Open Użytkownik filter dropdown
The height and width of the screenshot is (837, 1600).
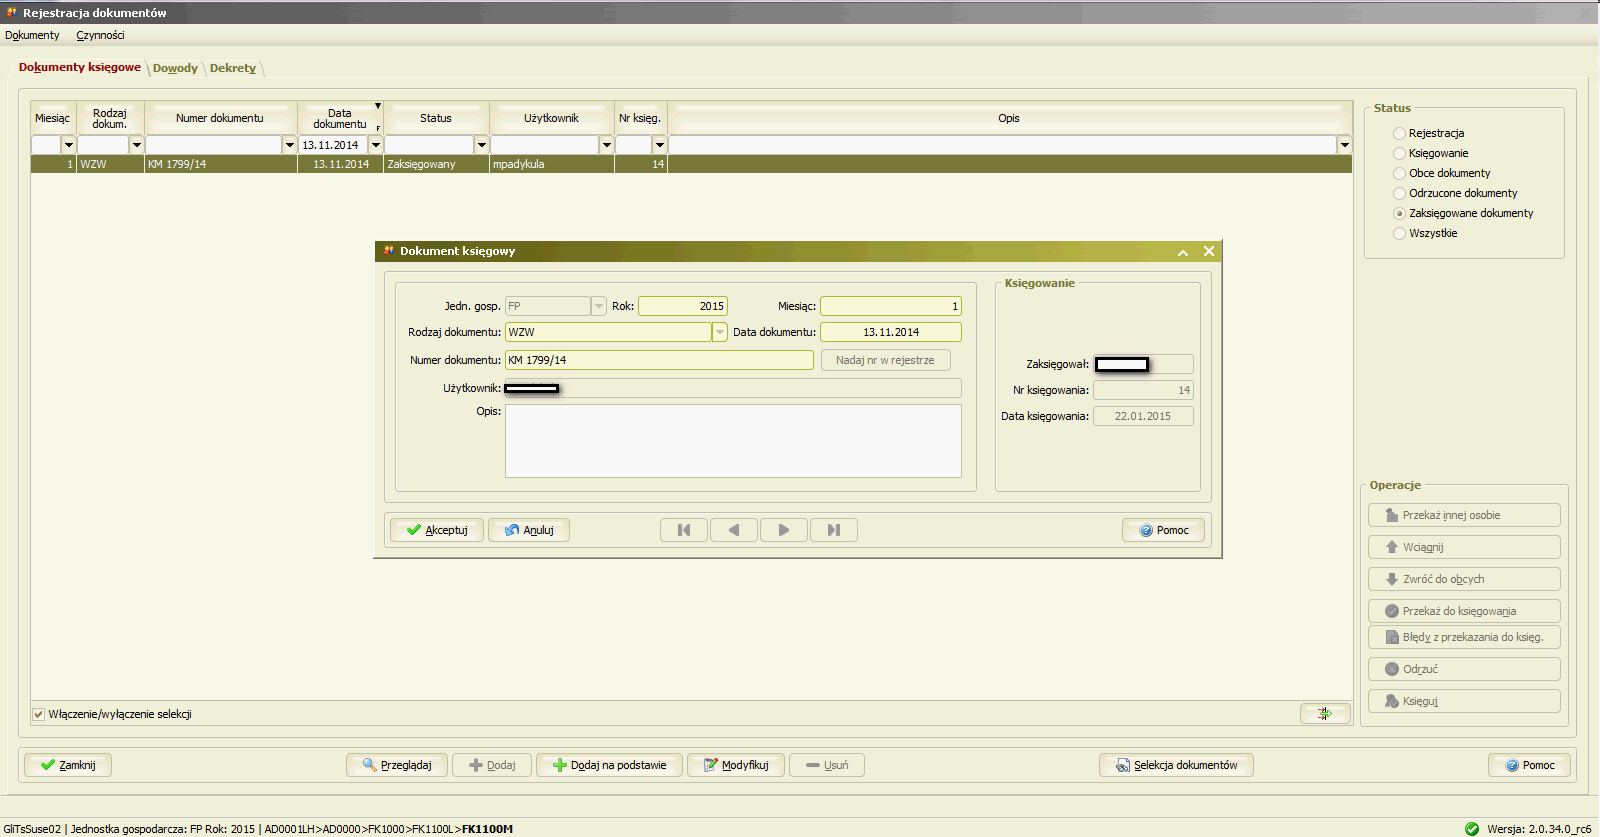[x=607, y=145]
